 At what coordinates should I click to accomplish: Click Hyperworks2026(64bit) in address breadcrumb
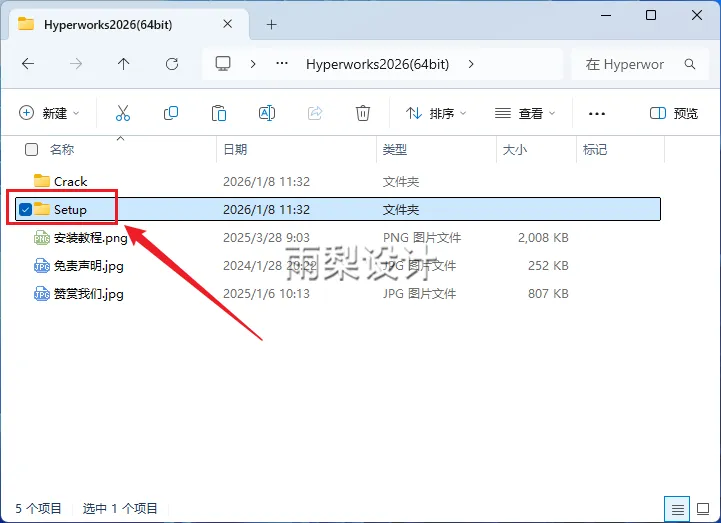pos(378,64)
